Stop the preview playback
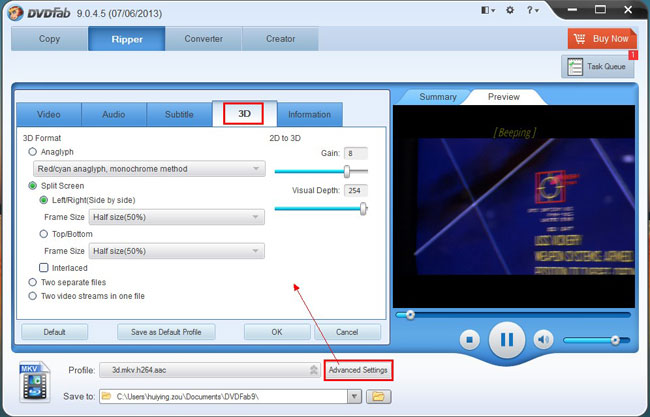650x417 pixels. click(469, 340)
